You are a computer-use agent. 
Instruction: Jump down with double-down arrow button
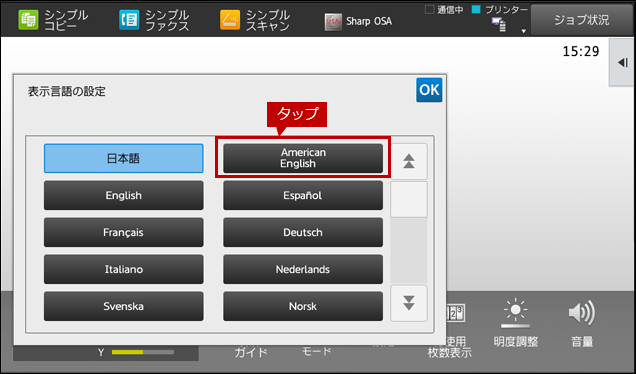coord(409,303)
